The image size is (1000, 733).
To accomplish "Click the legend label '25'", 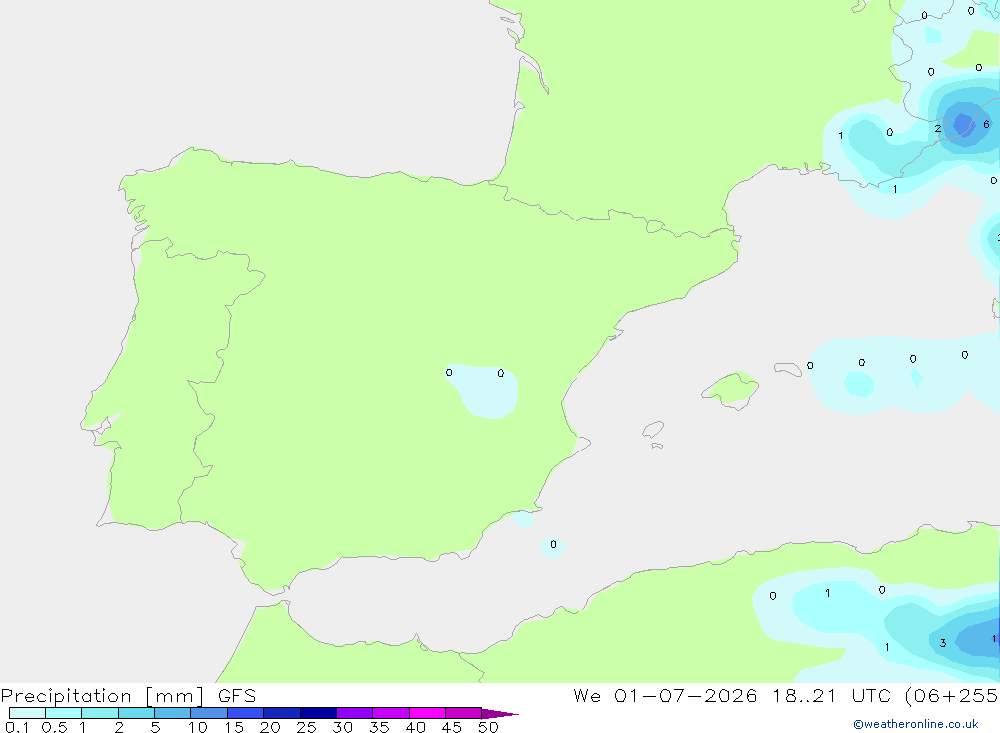I will pos(306,727).
